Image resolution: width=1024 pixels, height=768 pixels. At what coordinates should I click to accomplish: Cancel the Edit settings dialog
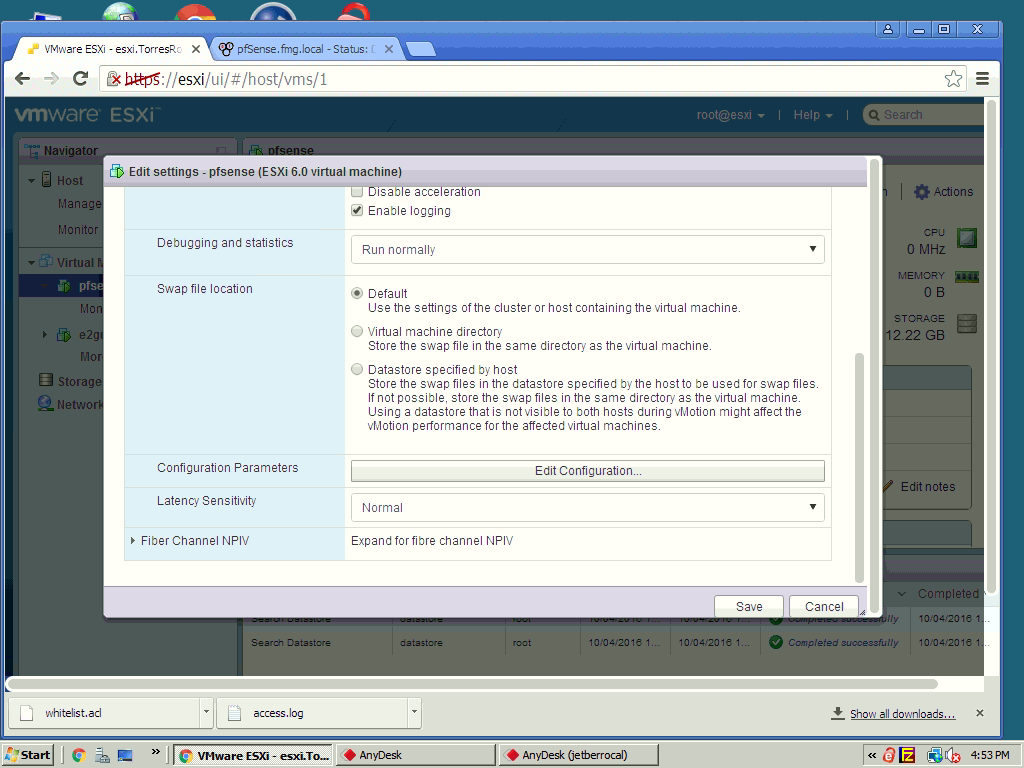(824, 606)
